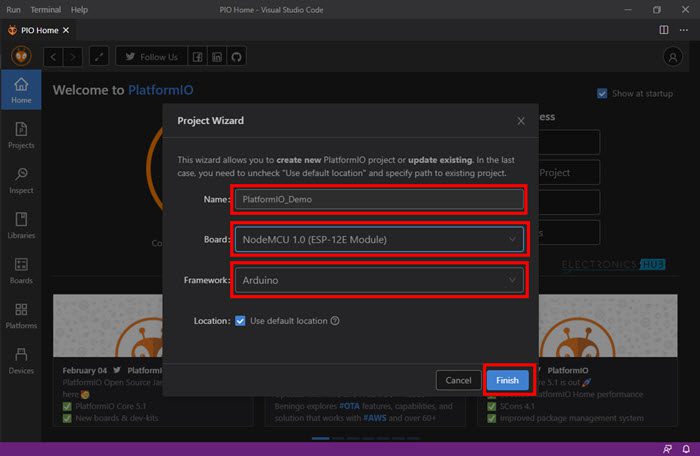Click Finish to create the project
This screenshot has height=456, width=700.
[x=507, y=380]
